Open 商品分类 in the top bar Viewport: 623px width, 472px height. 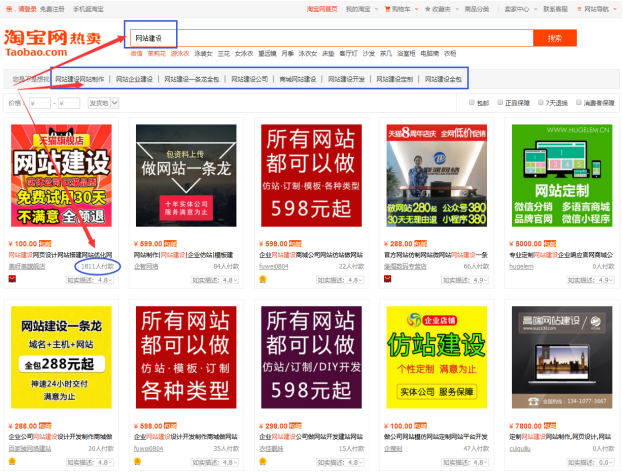click(477, 9)
